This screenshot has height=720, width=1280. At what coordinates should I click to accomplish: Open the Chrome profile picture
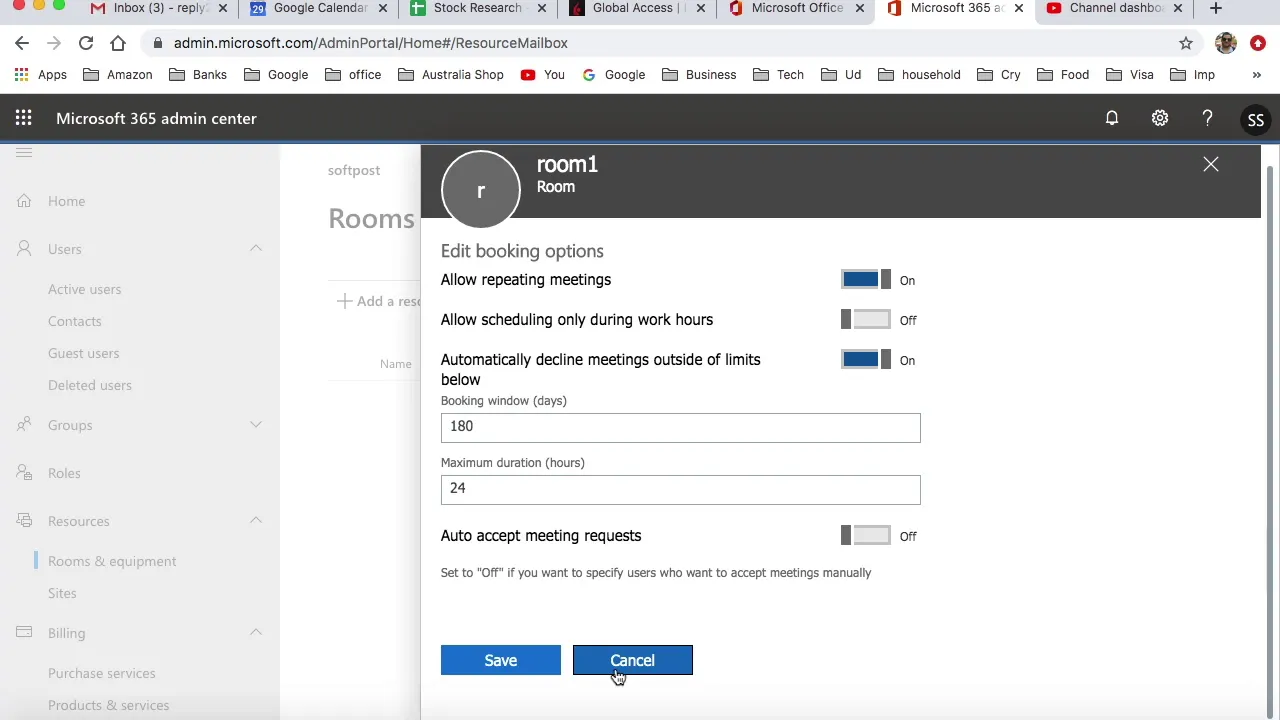tap(1226, 43)
